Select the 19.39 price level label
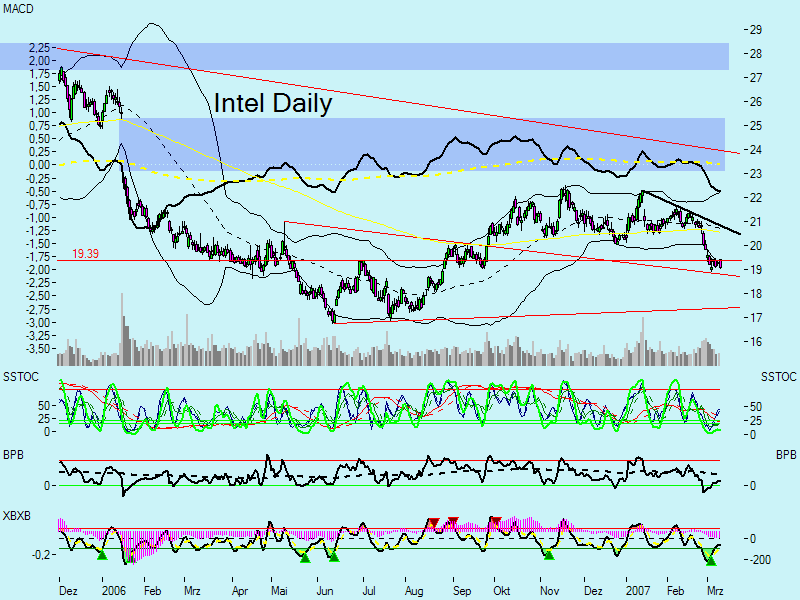The height and width of the screenshot is (600, 800). pos(84,254)
